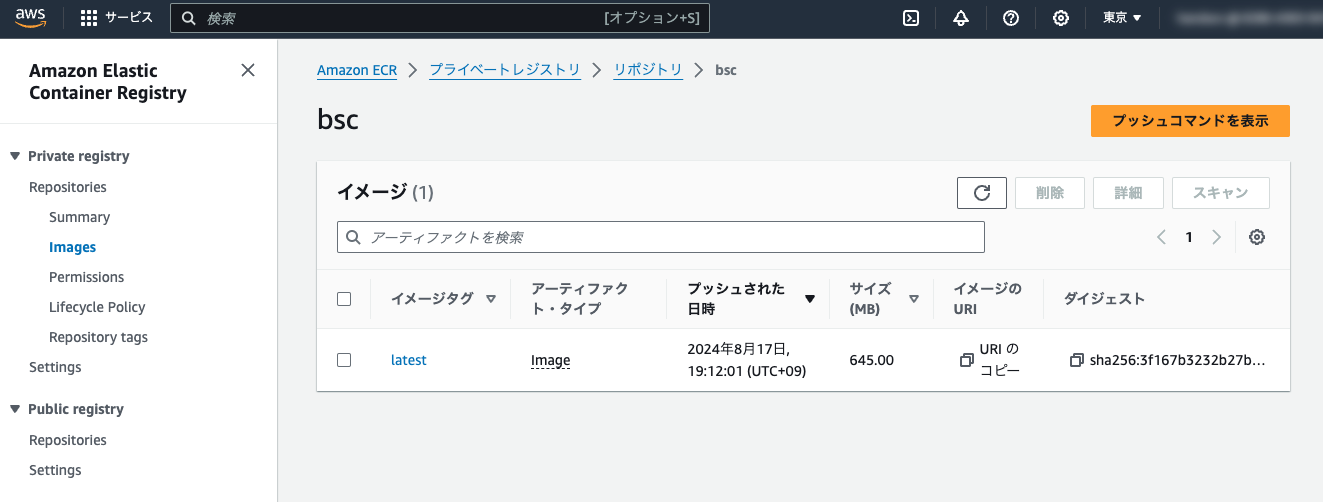Open the Tokyo region dropdown
This screenshot has height=502, width=1323.
(x=1122, y=18)
